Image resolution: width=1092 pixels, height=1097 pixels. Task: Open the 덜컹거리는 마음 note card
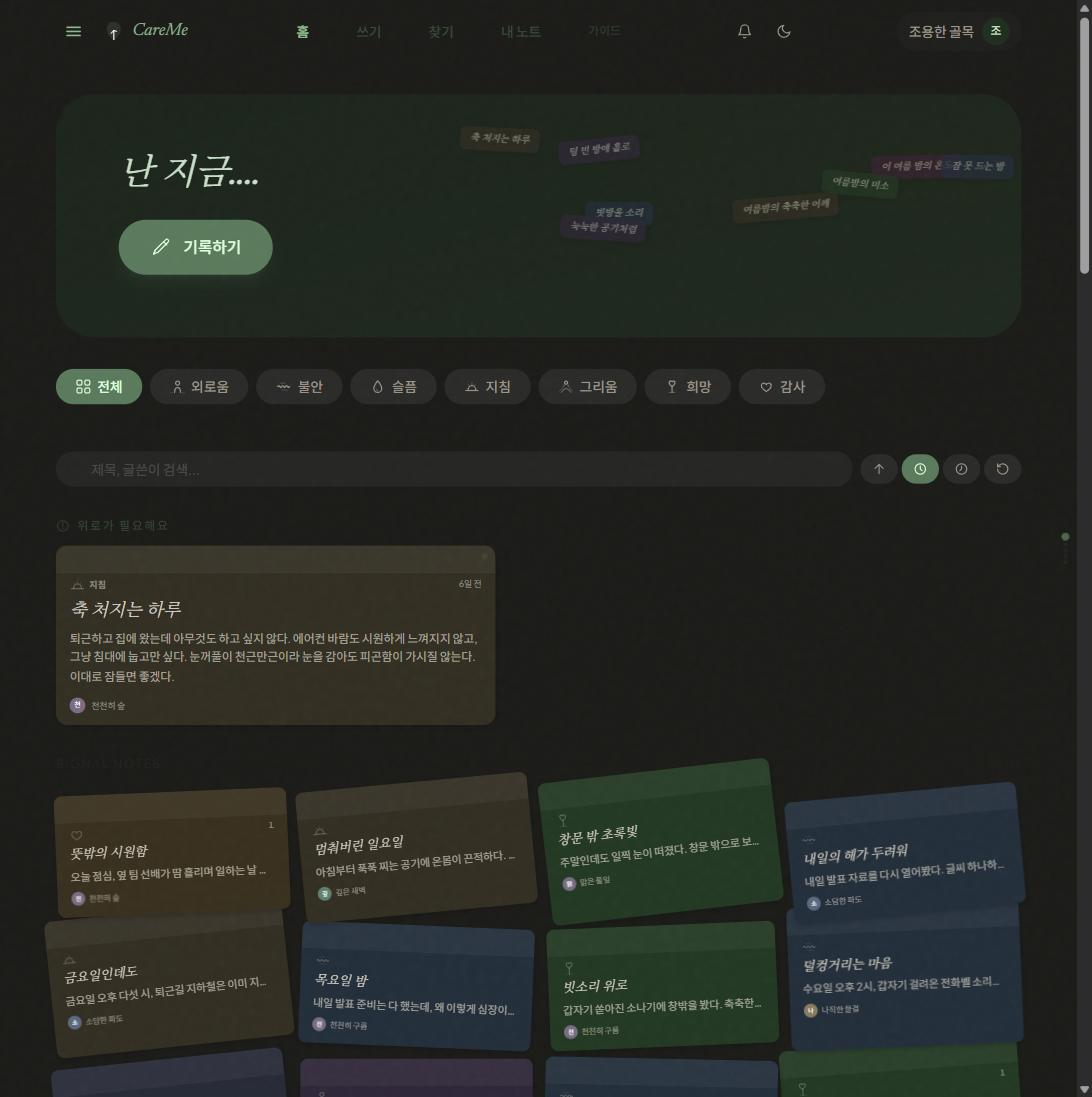pyautogui.click(x=906, y=977)
